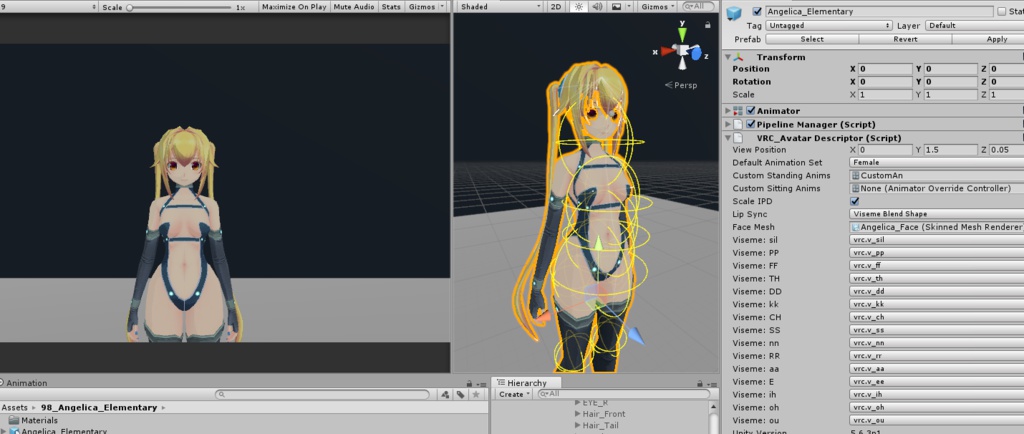
Task: Expand the Animator component
Action: pos(728,111)
